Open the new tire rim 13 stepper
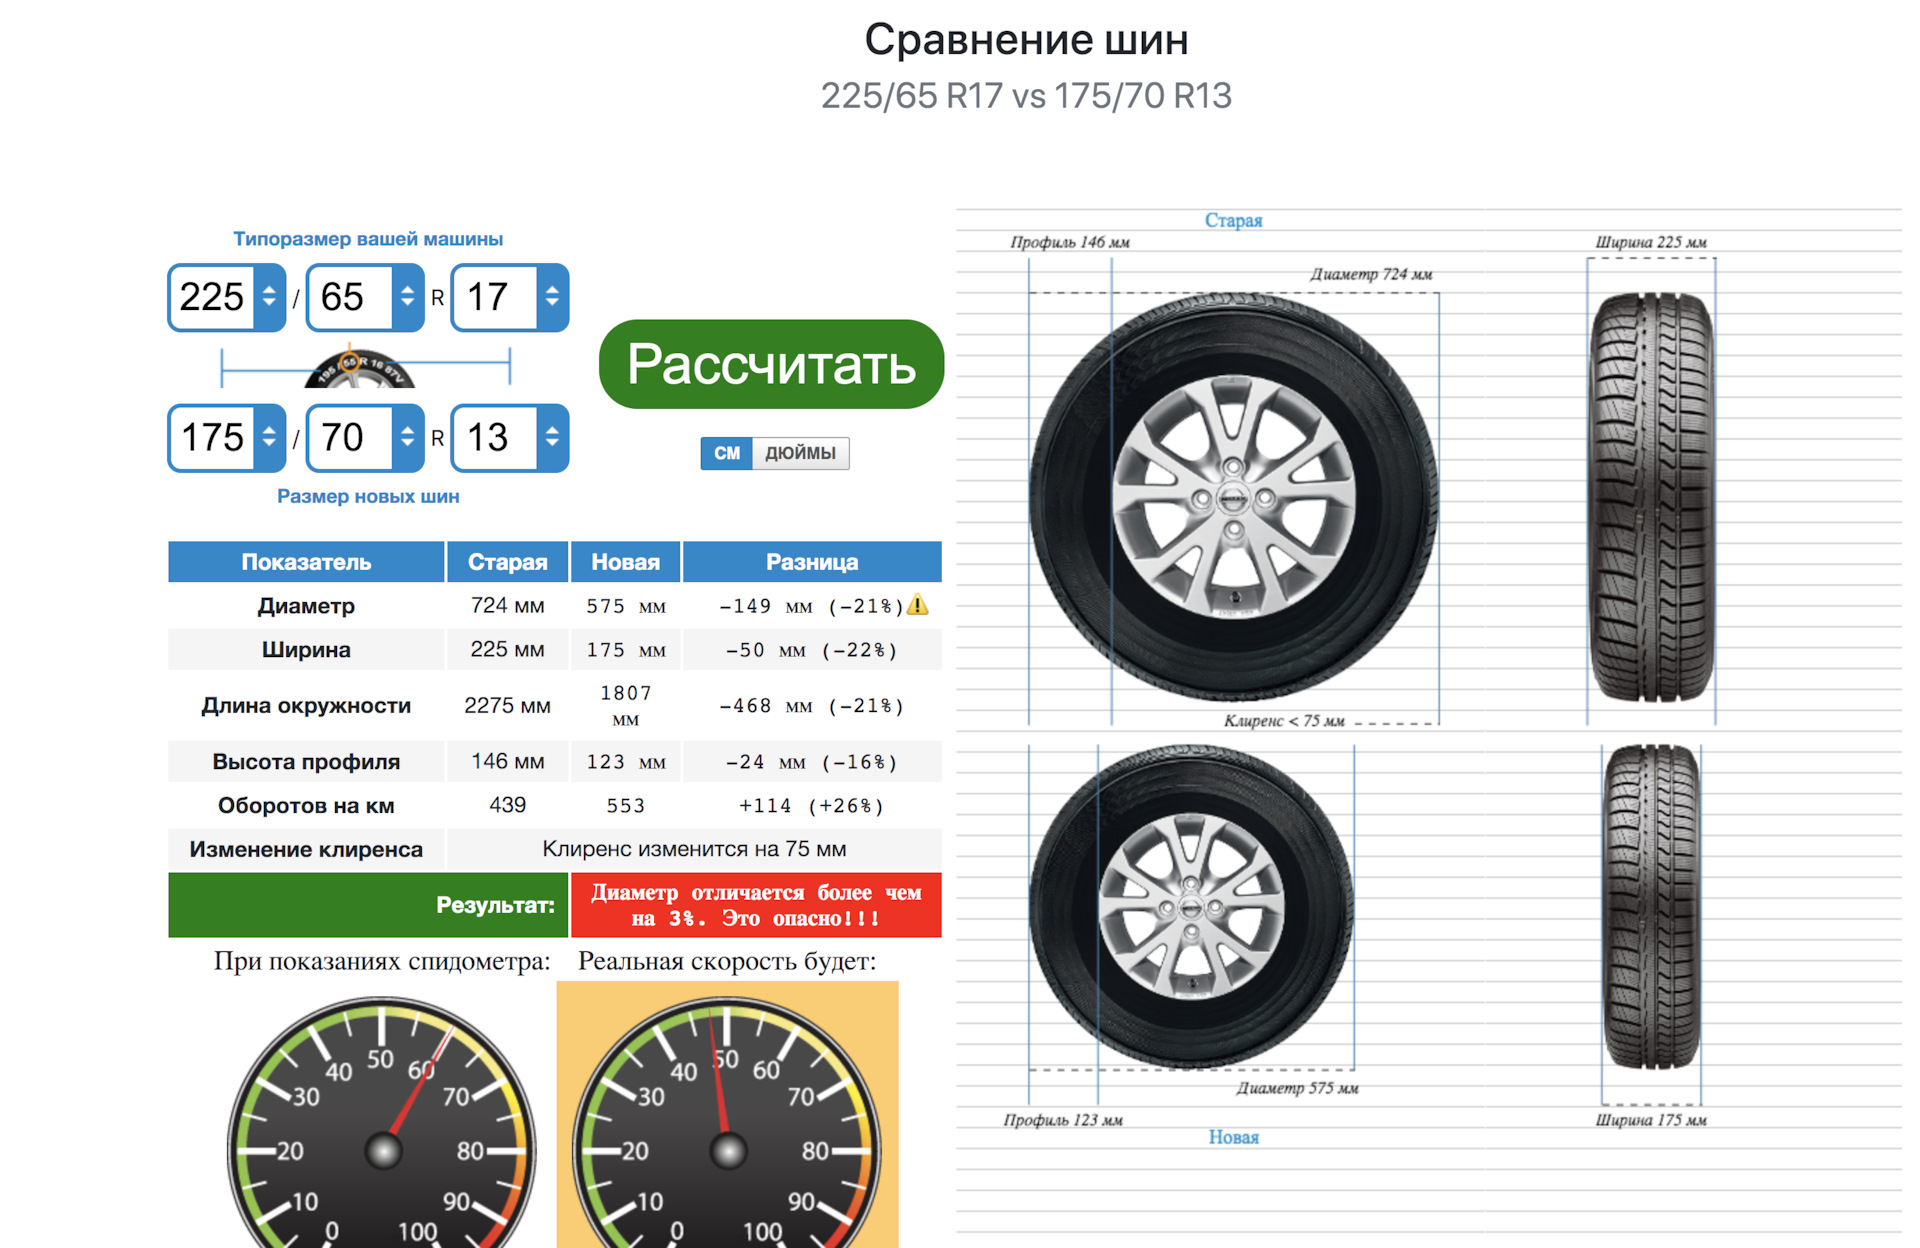This screenshot has height=1248, width=1920. 552,438
